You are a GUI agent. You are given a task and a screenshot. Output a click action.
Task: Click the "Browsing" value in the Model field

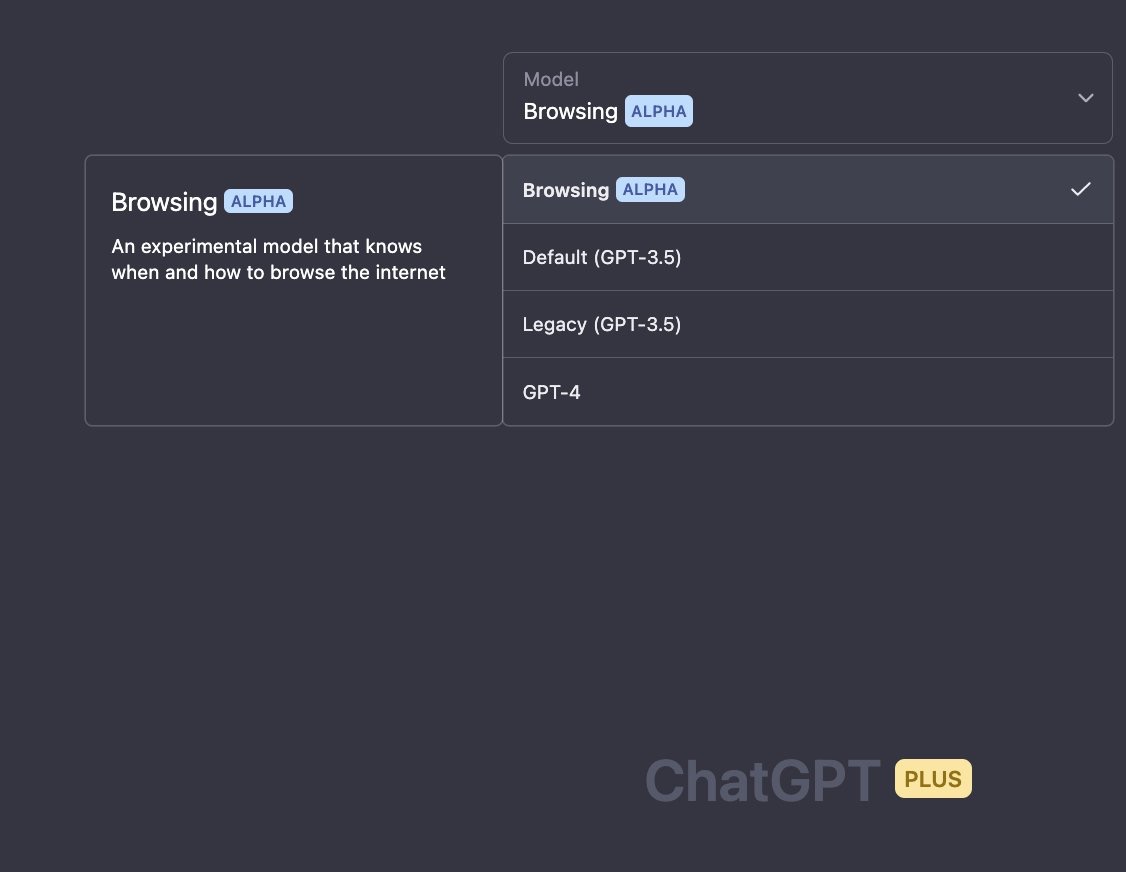point(570,111)
